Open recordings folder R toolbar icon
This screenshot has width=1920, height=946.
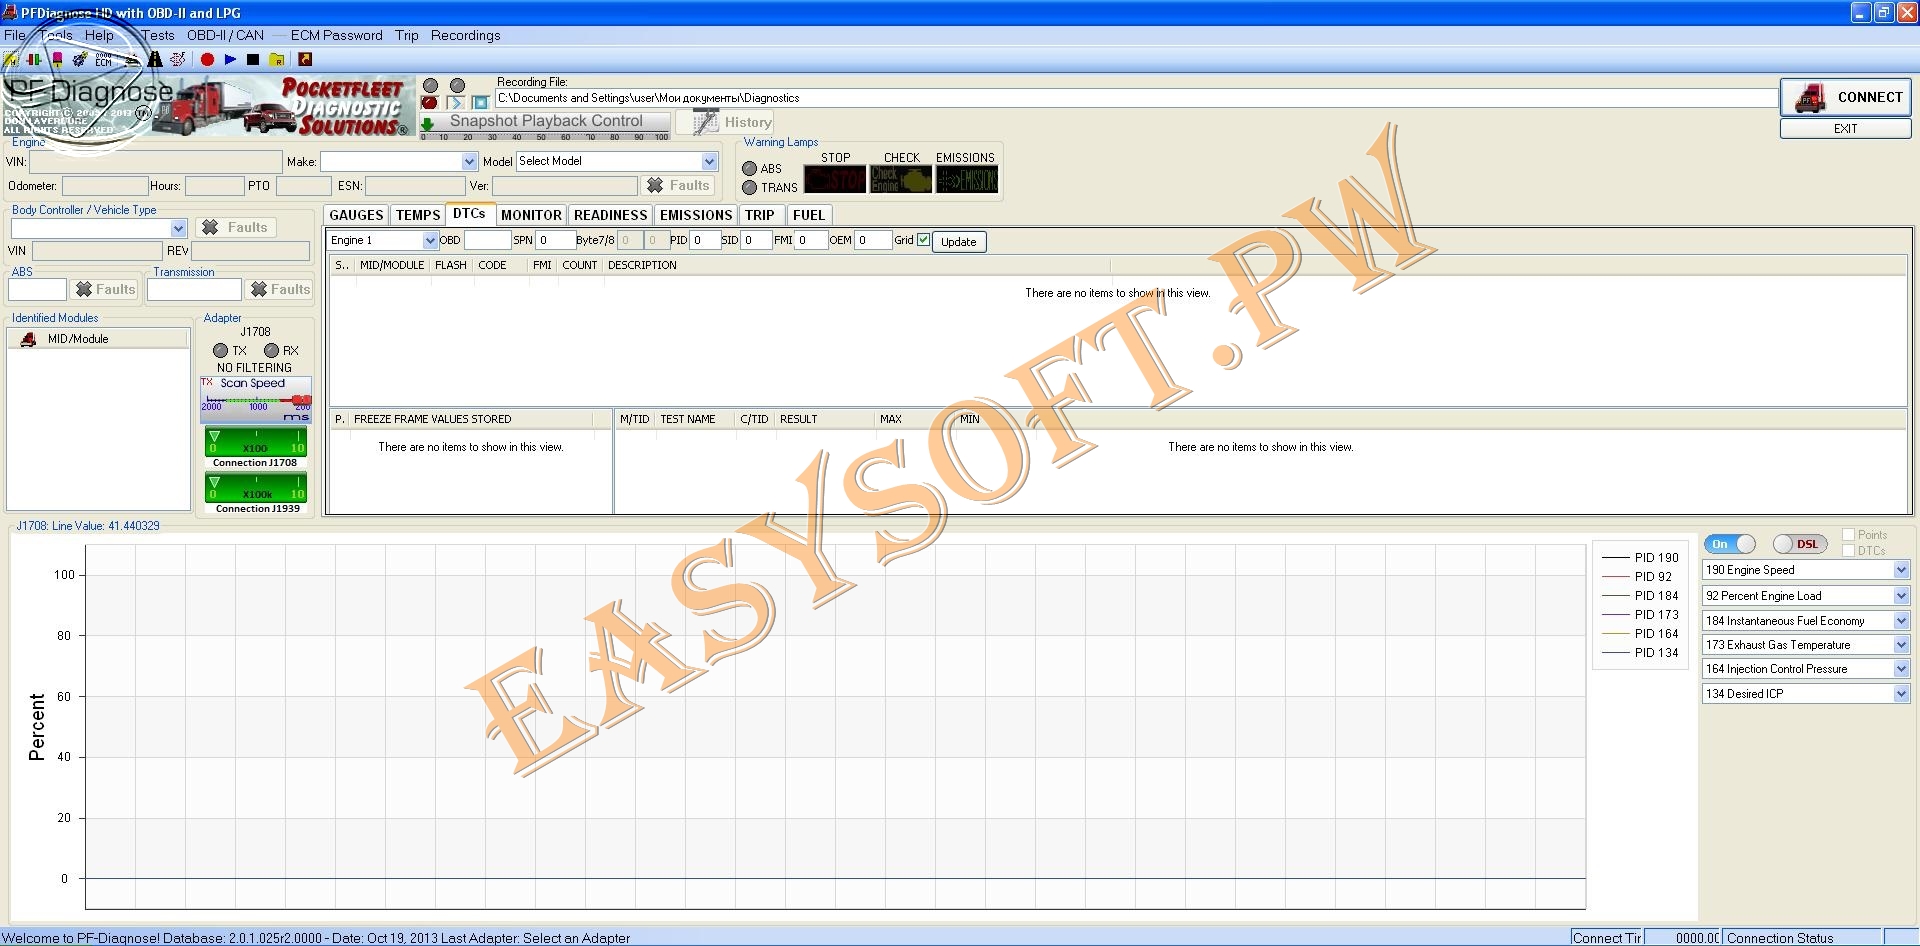pos(277,60)
